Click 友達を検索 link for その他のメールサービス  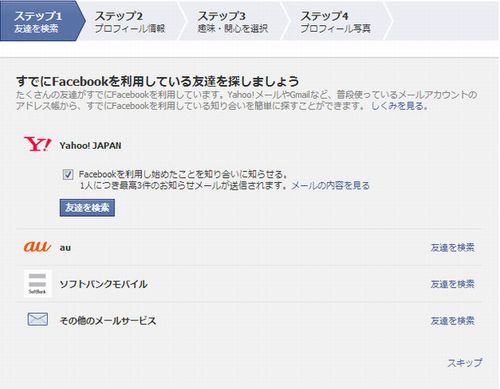pos(452,321)
